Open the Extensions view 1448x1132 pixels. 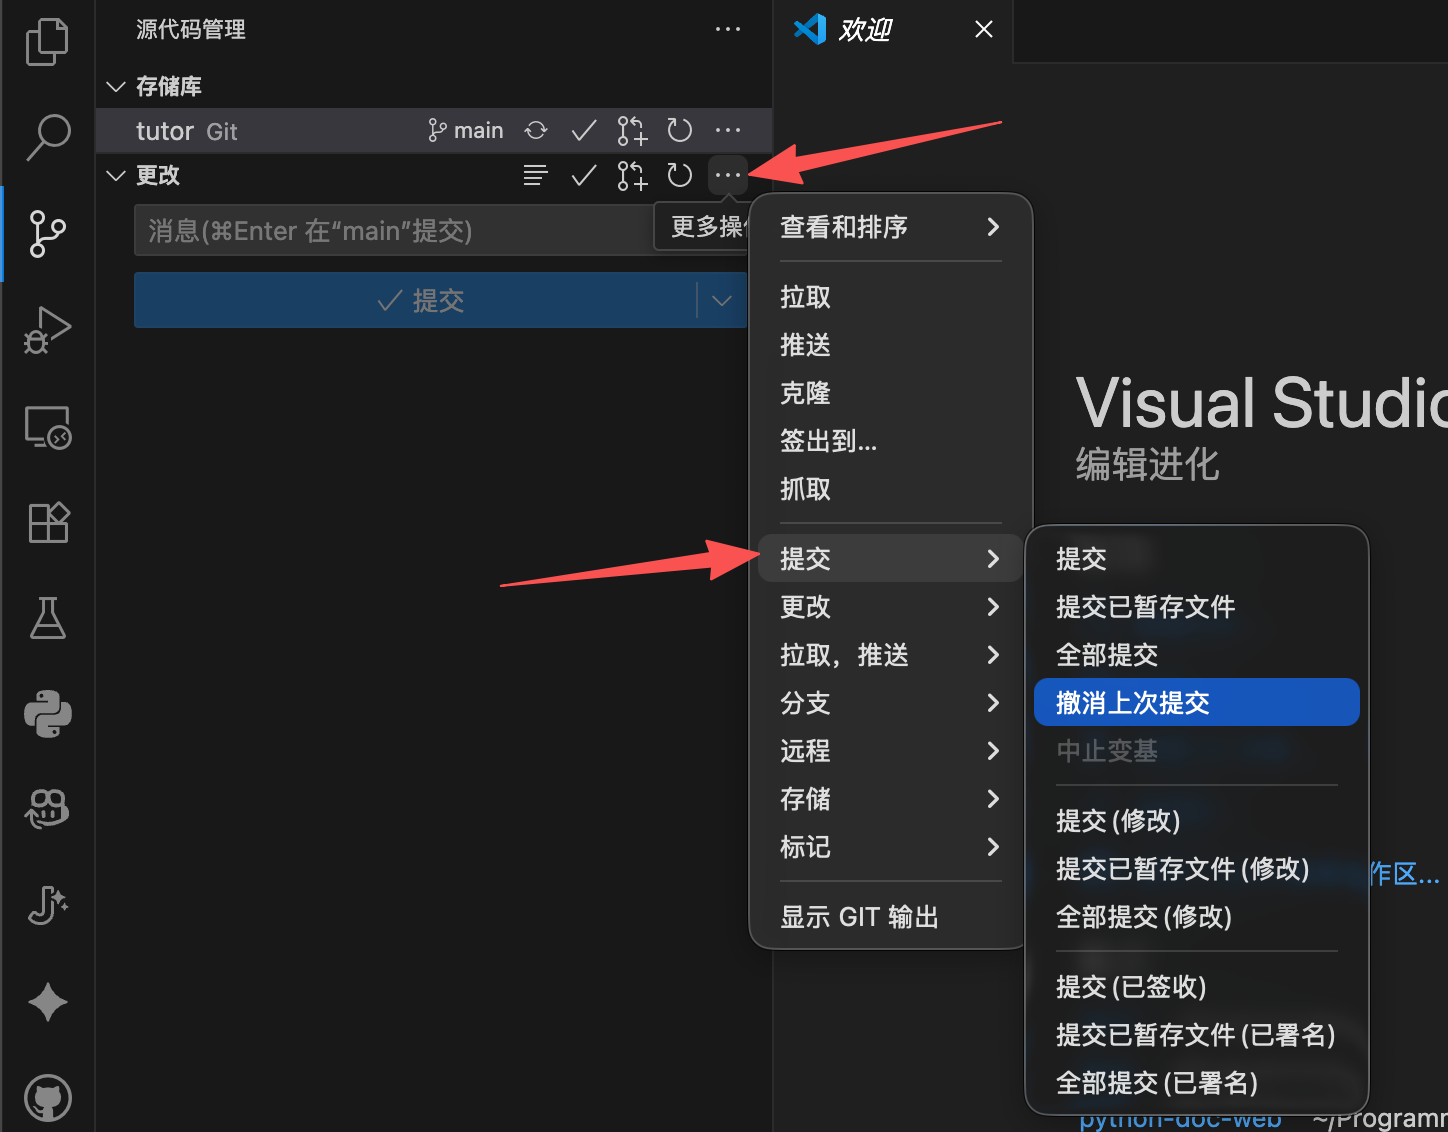47,522
